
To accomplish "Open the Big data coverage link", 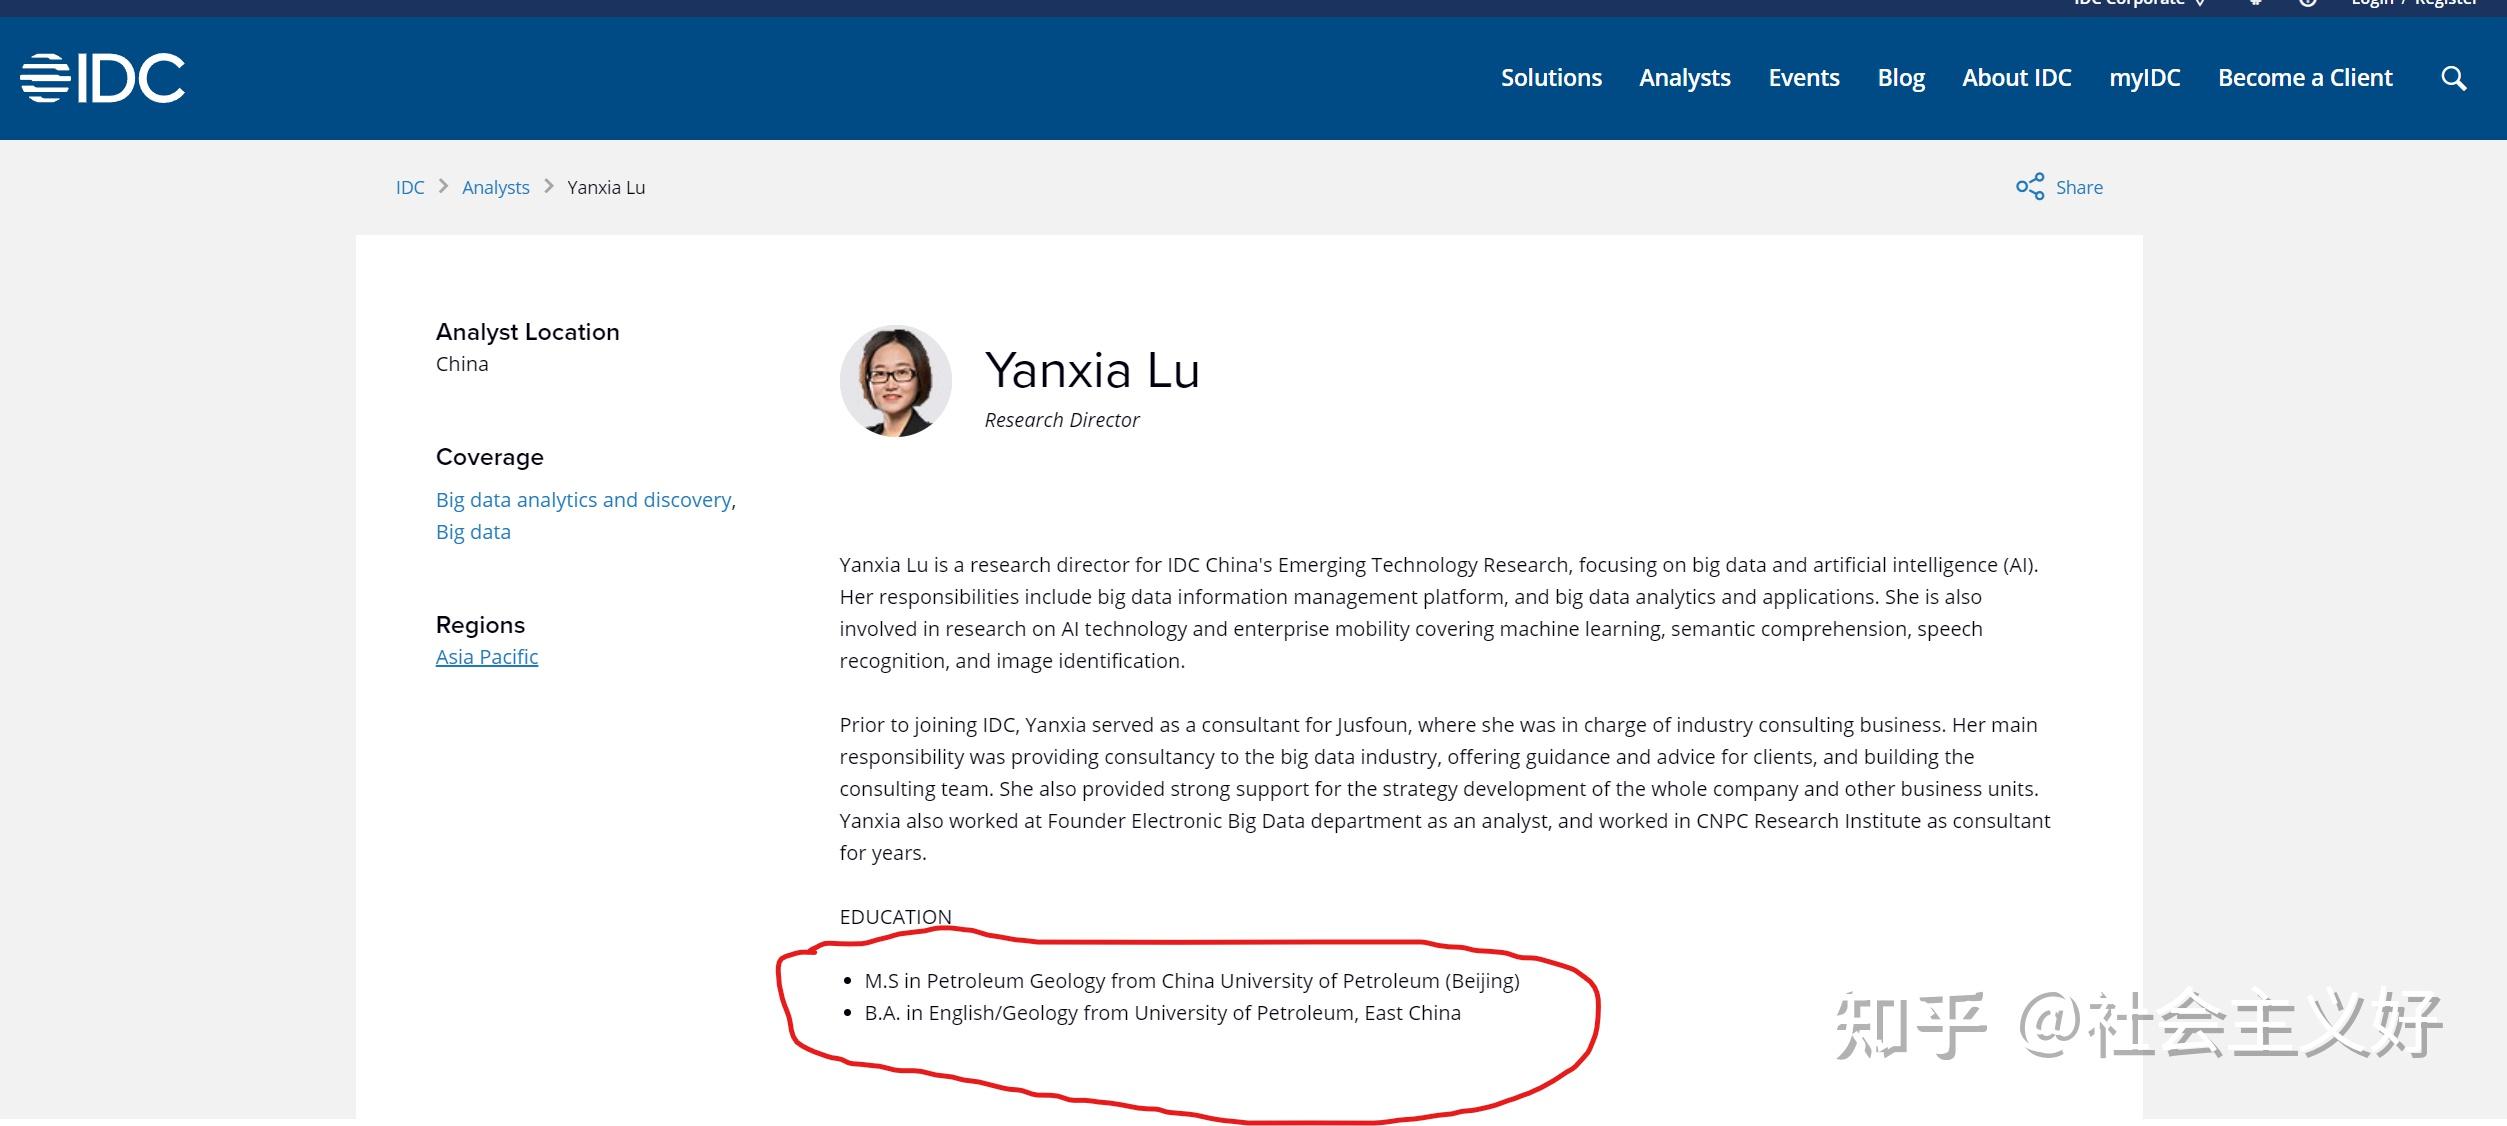I will [473, 532].
